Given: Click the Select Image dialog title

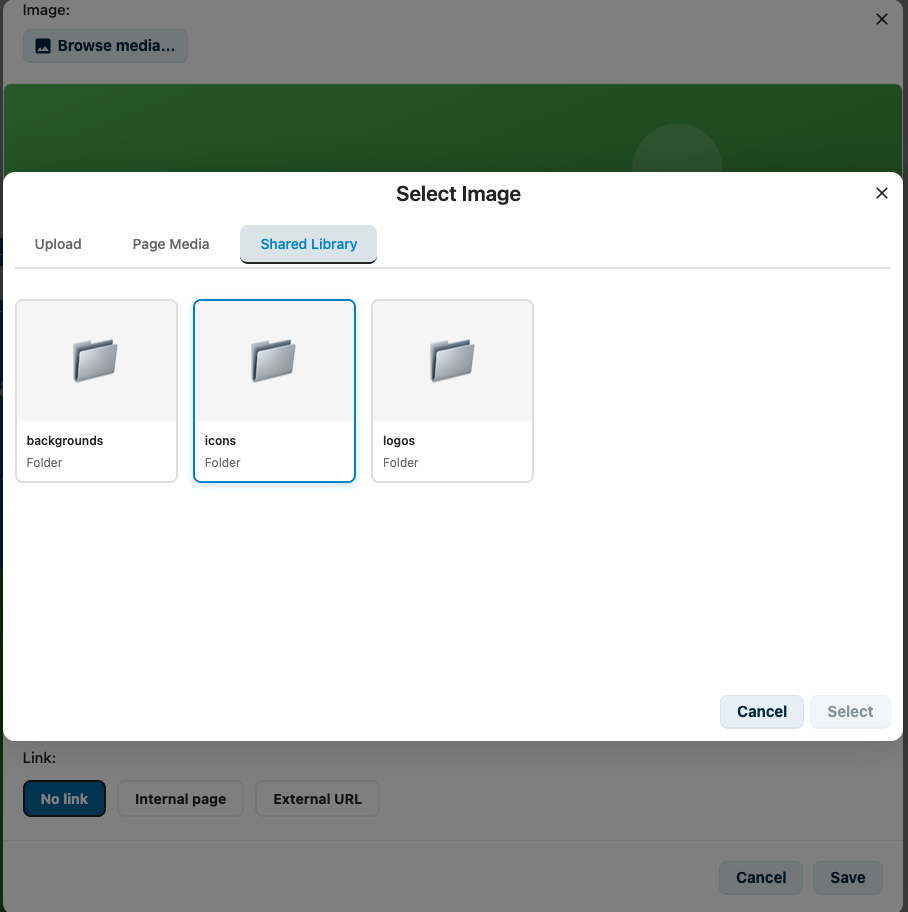Looking at the screenshot, I should coord(458,194).
